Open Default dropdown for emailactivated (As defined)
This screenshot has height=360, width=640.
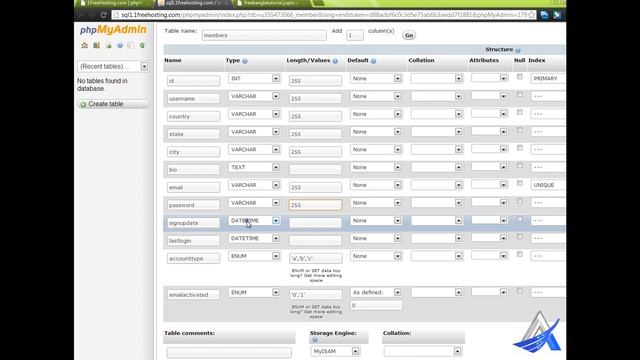tap(376, 292)
